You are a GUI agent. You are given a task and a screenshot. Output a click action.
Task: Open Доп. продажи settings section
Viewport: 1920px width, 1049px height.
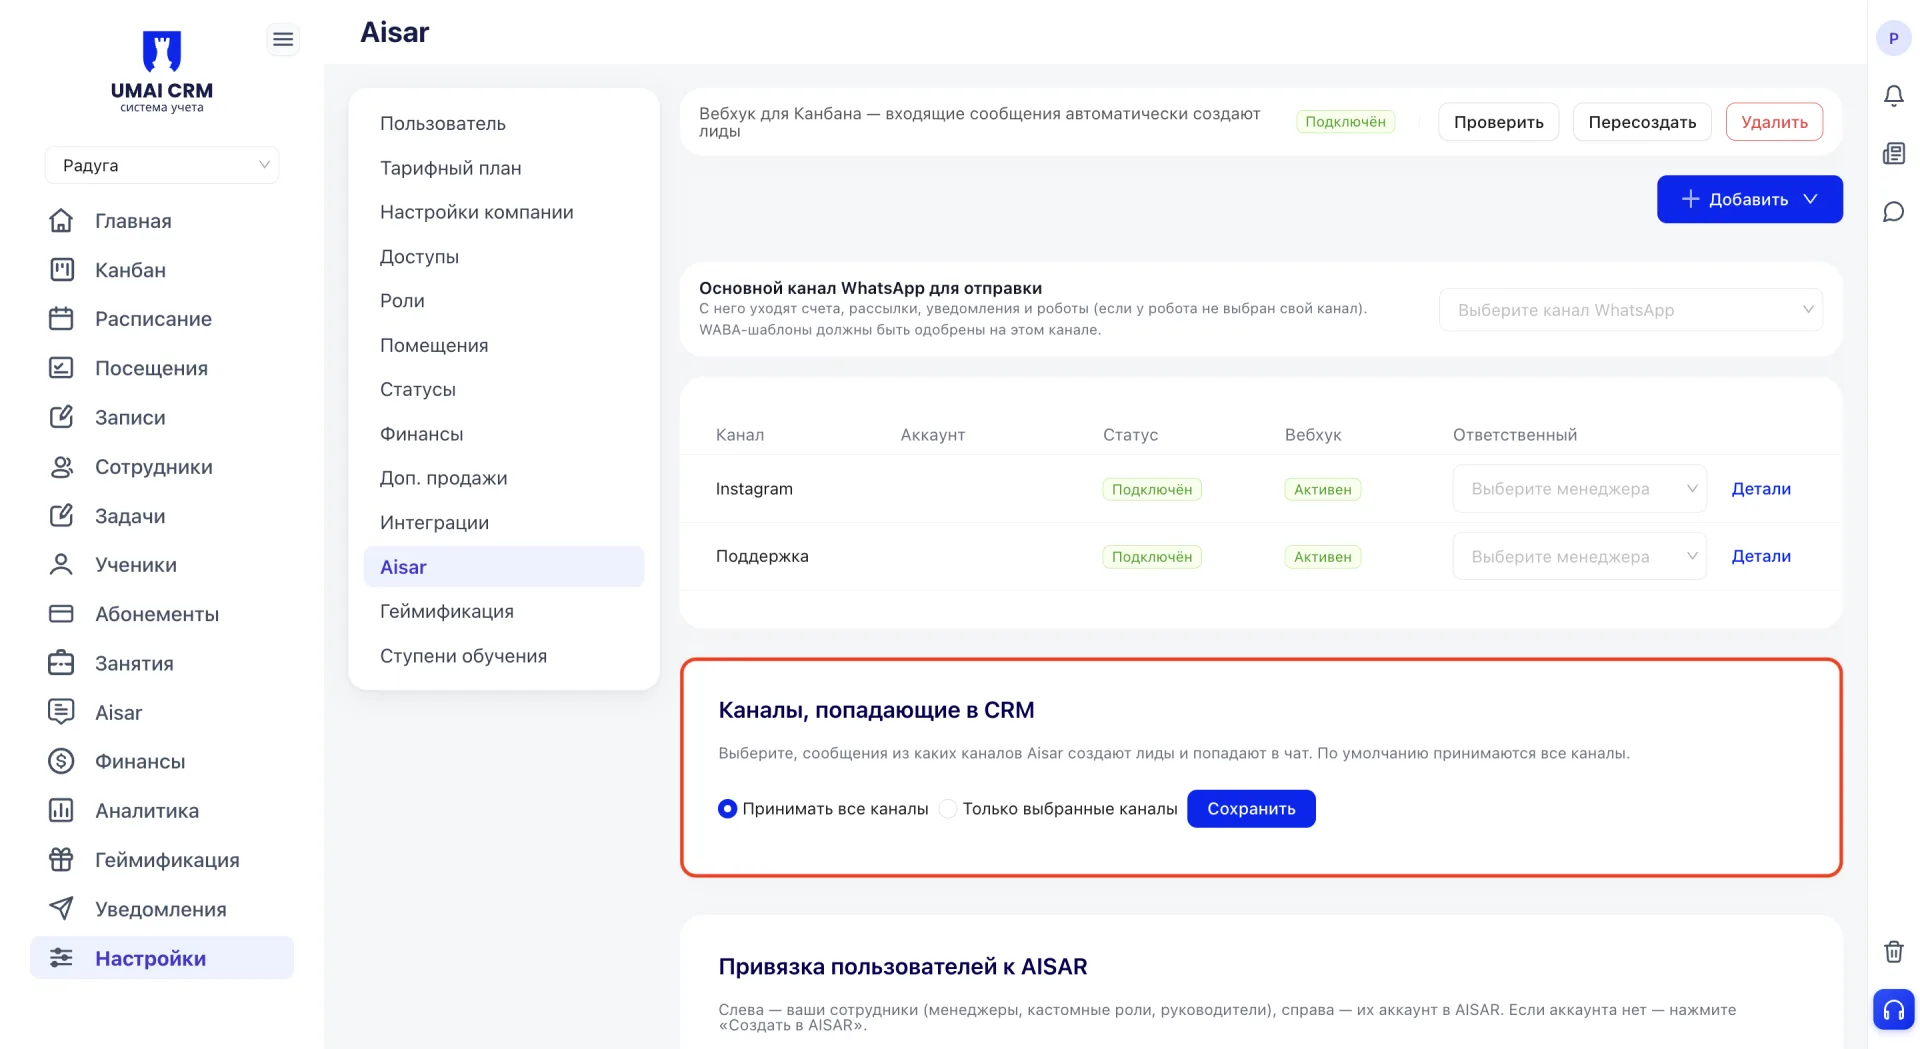tap(504, 478)
